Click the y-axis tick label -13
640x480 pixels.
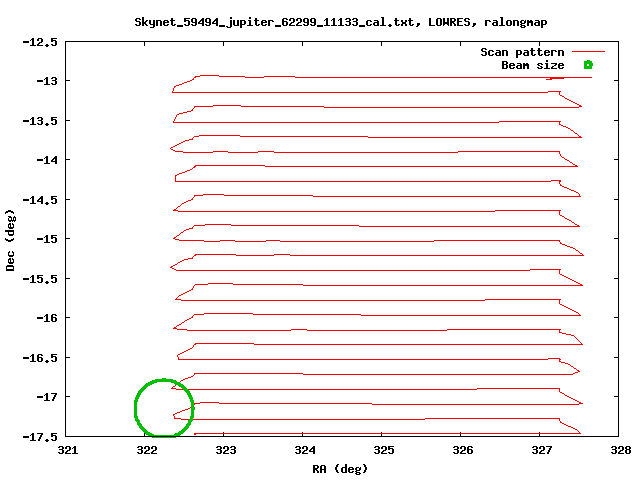click(47, 81)
